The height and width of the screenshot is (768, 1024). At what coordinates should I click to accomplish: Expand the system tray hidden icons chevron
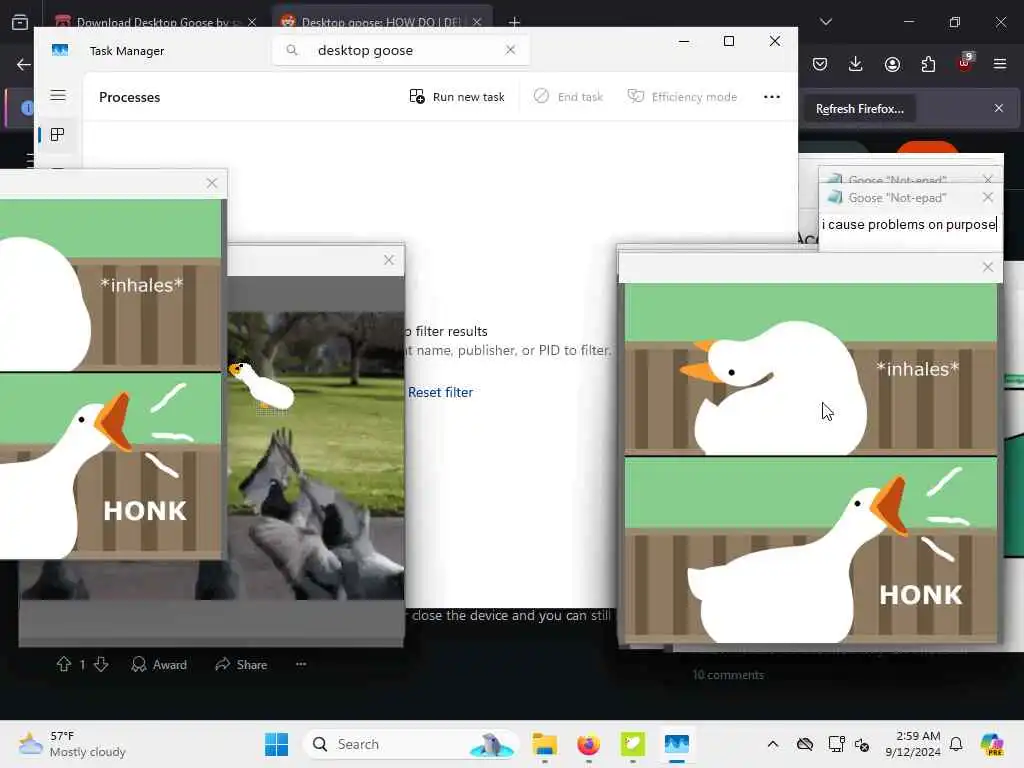click(x=773, y=744)
